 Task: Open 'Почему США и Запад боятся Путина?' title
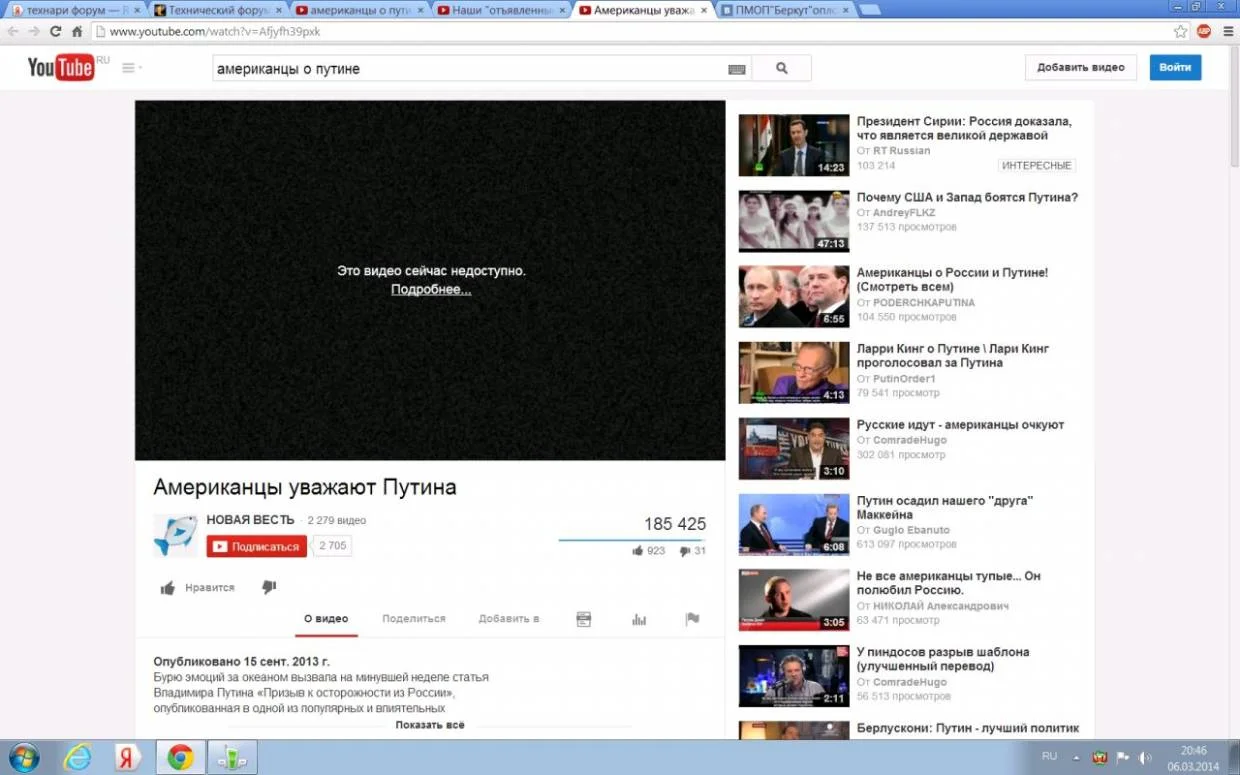pyautogui.click(x=967, y=197)
